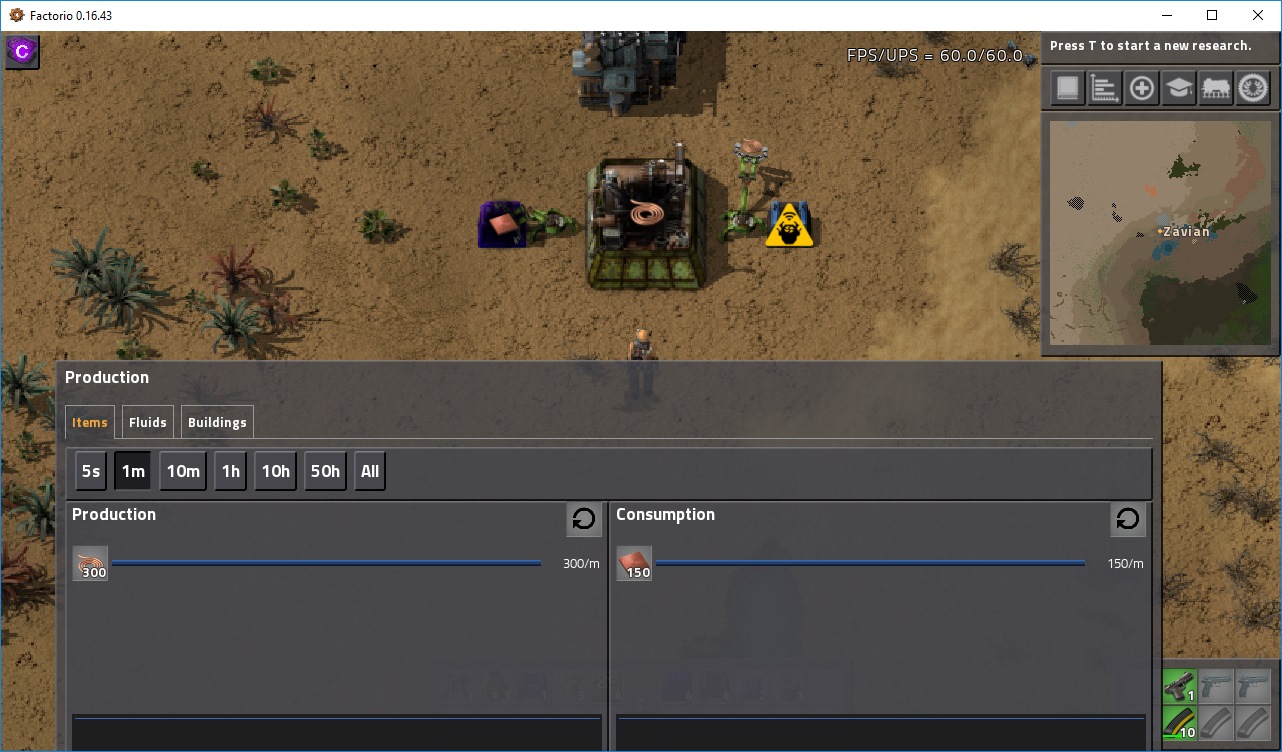Screen dimensions: 1282x752
Task: Reset the Production panel with its refresh icon
Action: 584,519
